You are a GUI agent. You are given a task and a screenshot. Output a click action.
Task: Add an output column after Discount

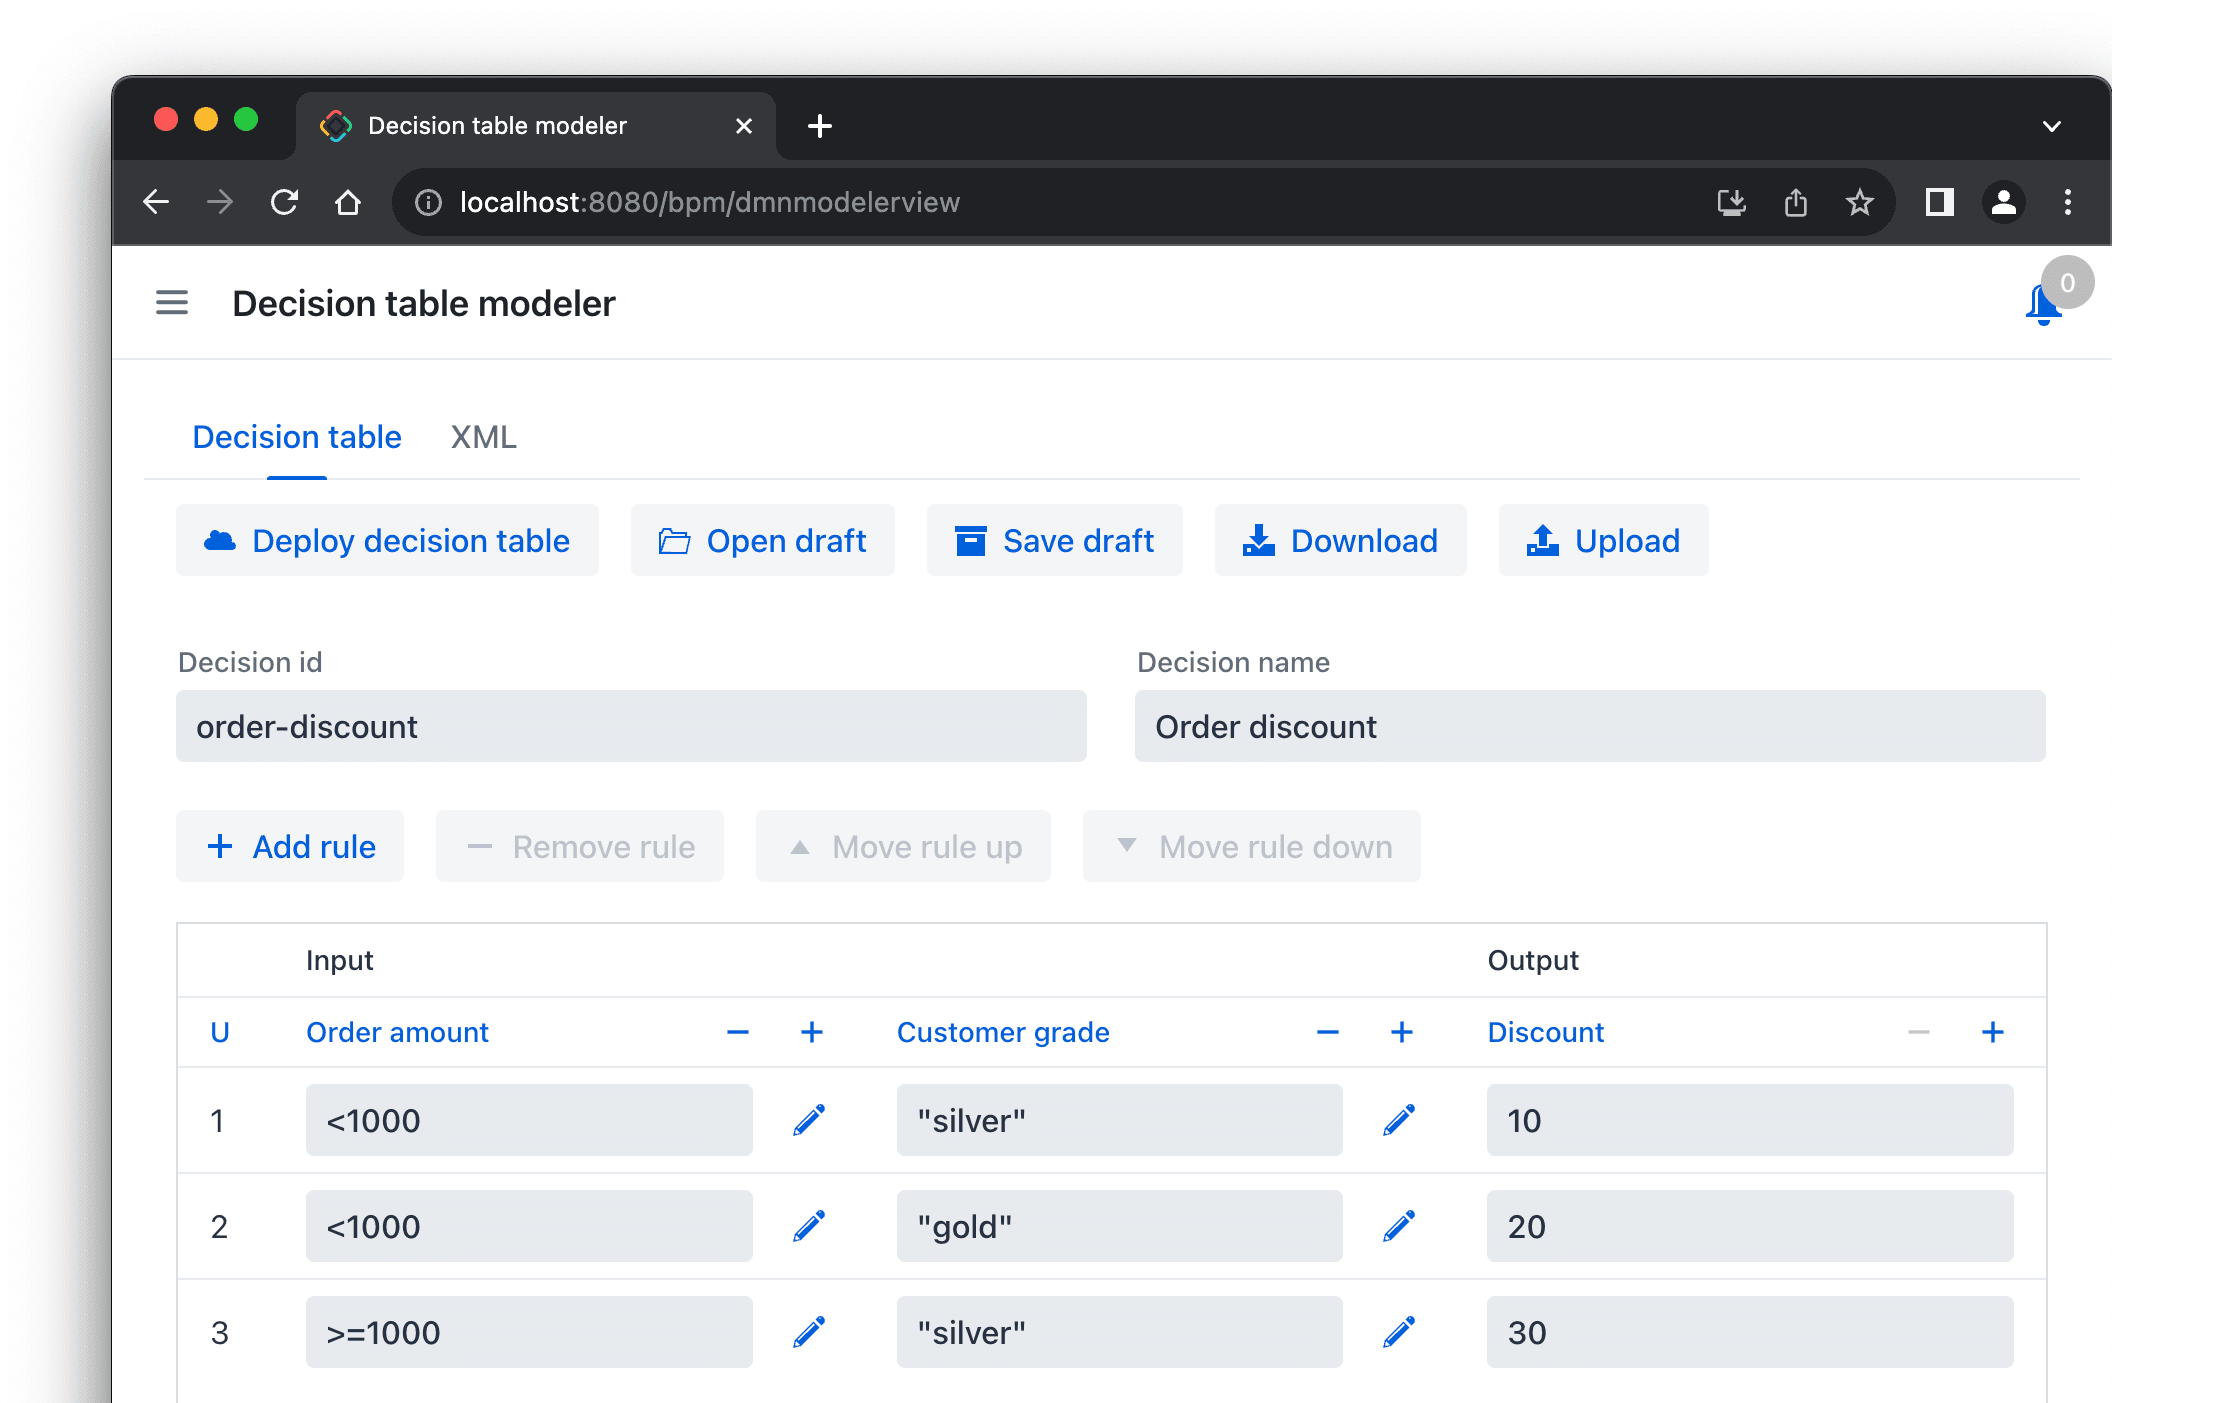pyautogui.click(x=1992, y=1032)
